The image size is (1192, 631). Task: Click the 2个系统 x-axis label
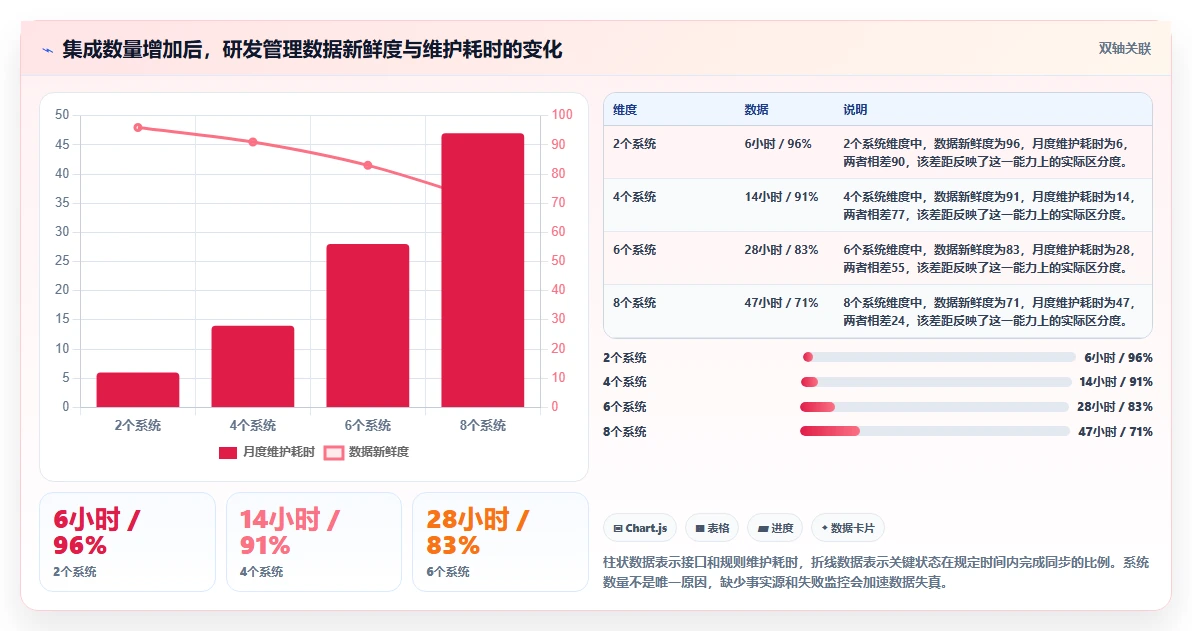[x=138, y=426]
